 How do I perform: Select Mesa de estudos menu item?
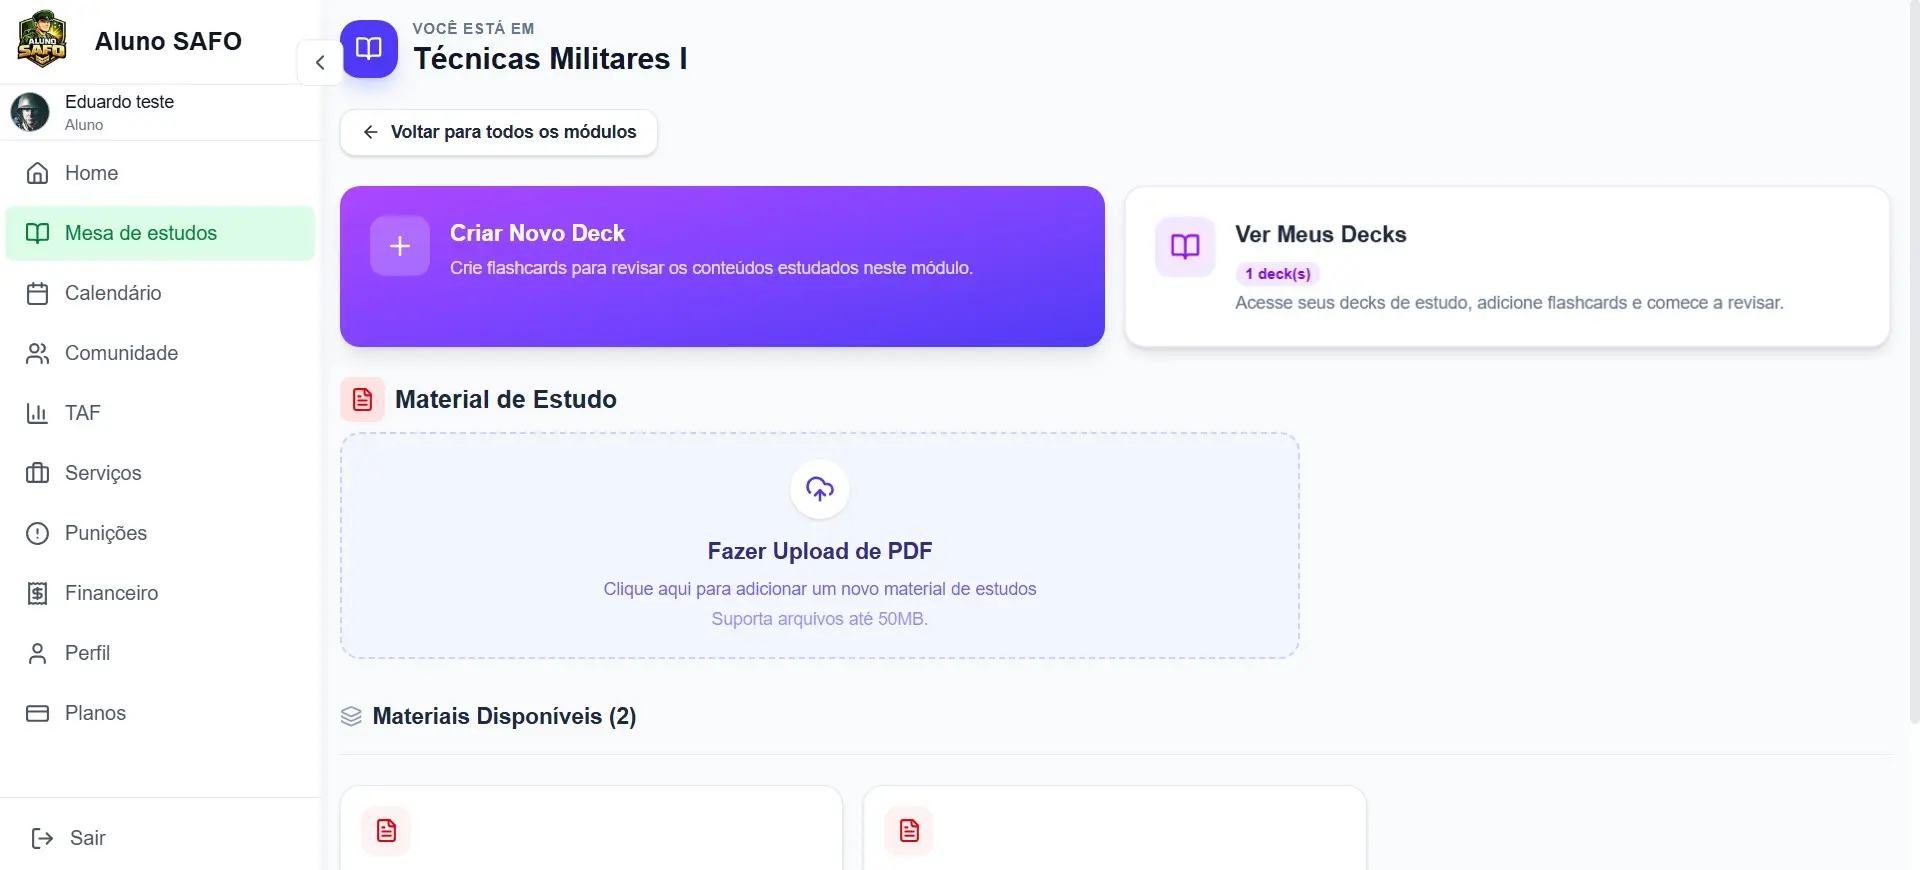point(160,233)
